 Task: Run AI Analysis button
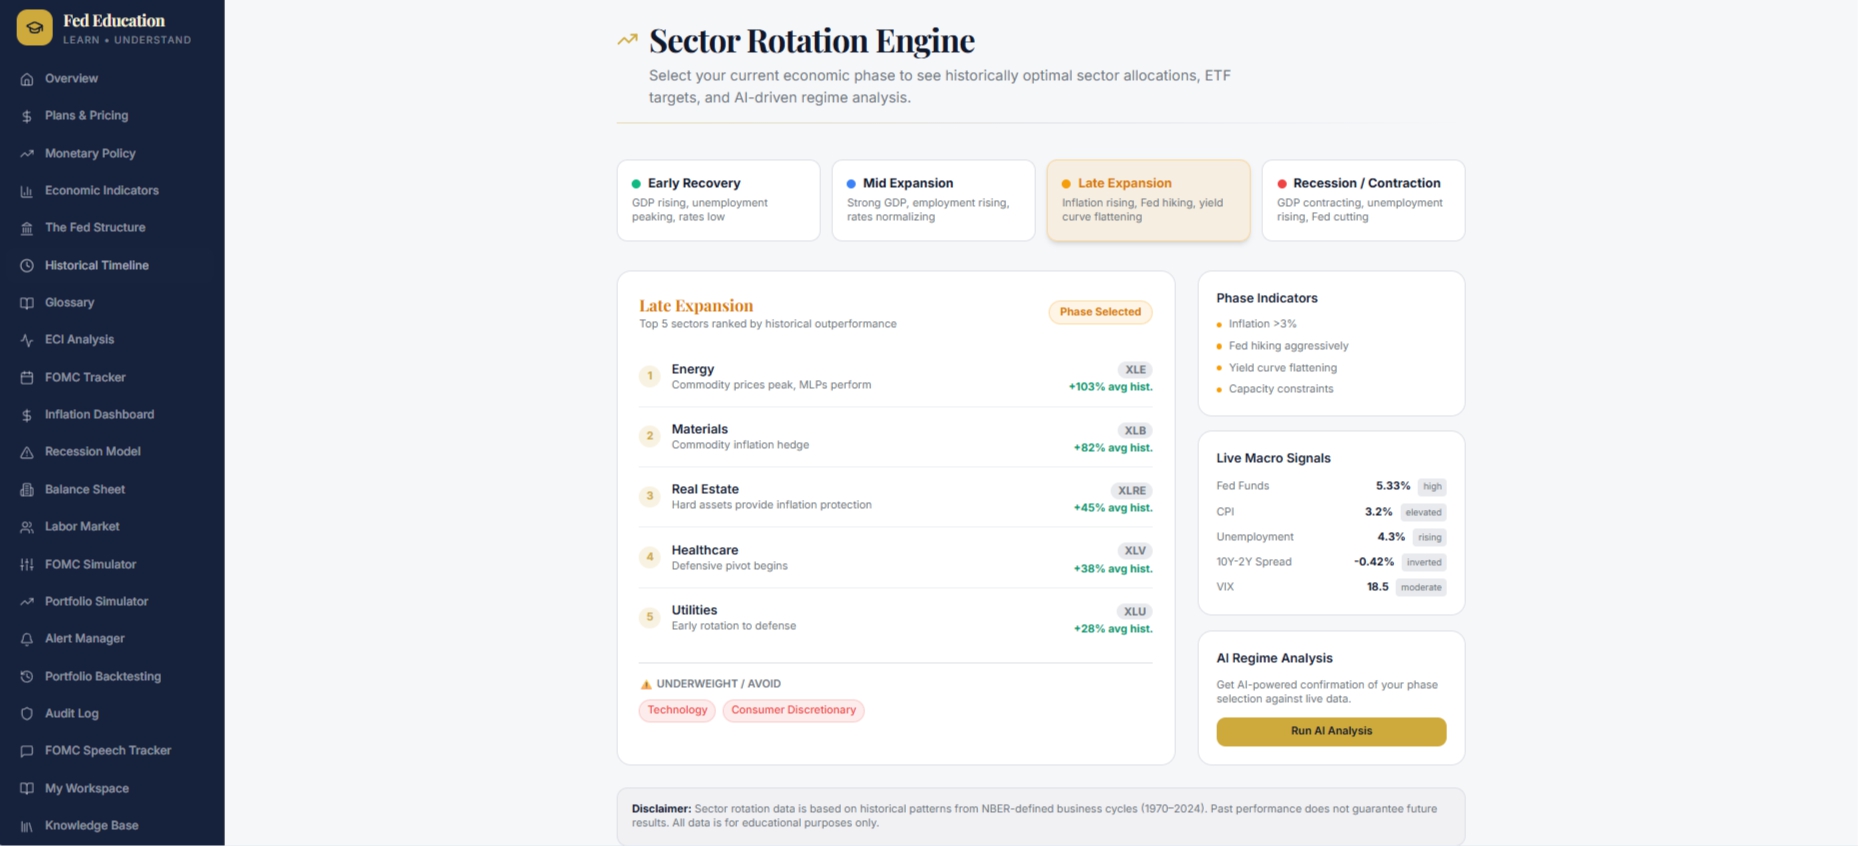coord(1331,731)
